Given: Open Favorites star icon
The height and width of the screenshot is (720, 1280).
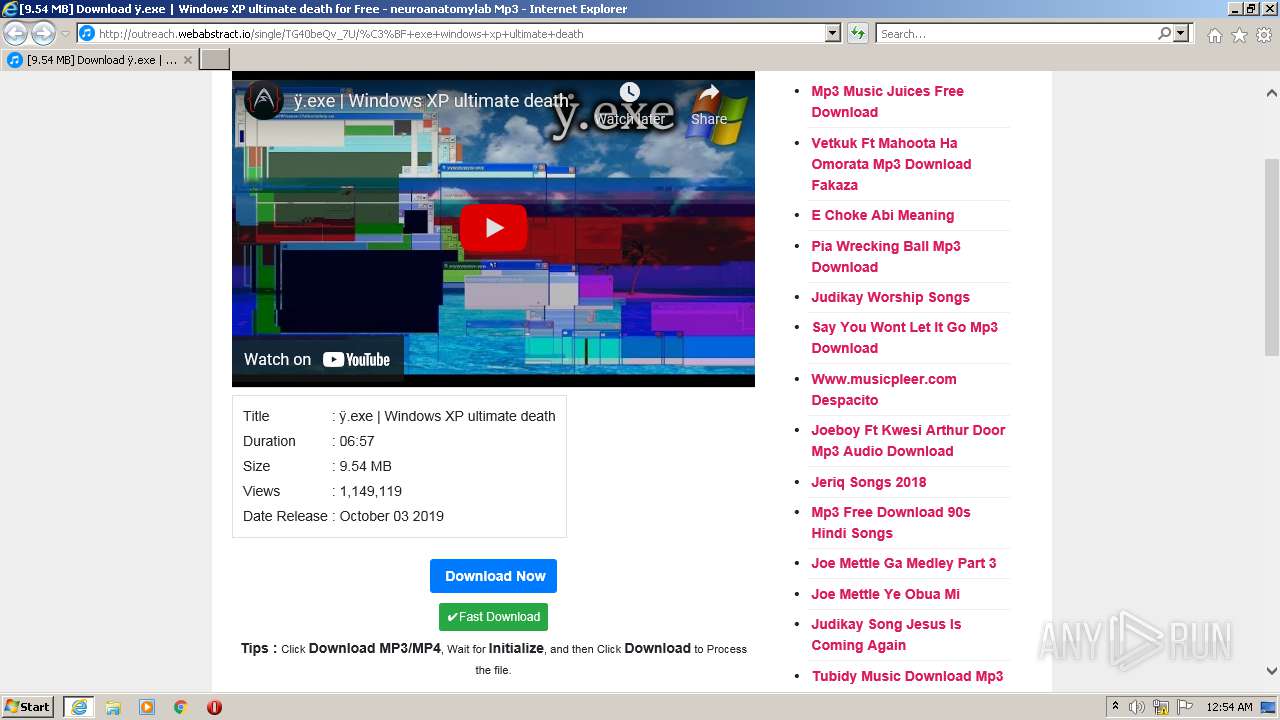Looking at the screenshot, I should click(x=1239, y=35).
